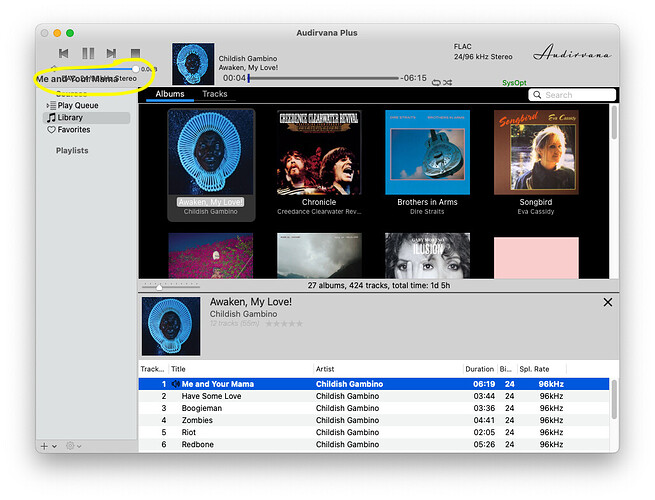Image resolution: width=655 pixels, height=500 pixels.
Task: Click the album detail panel cover art
Action: point(171,326)
